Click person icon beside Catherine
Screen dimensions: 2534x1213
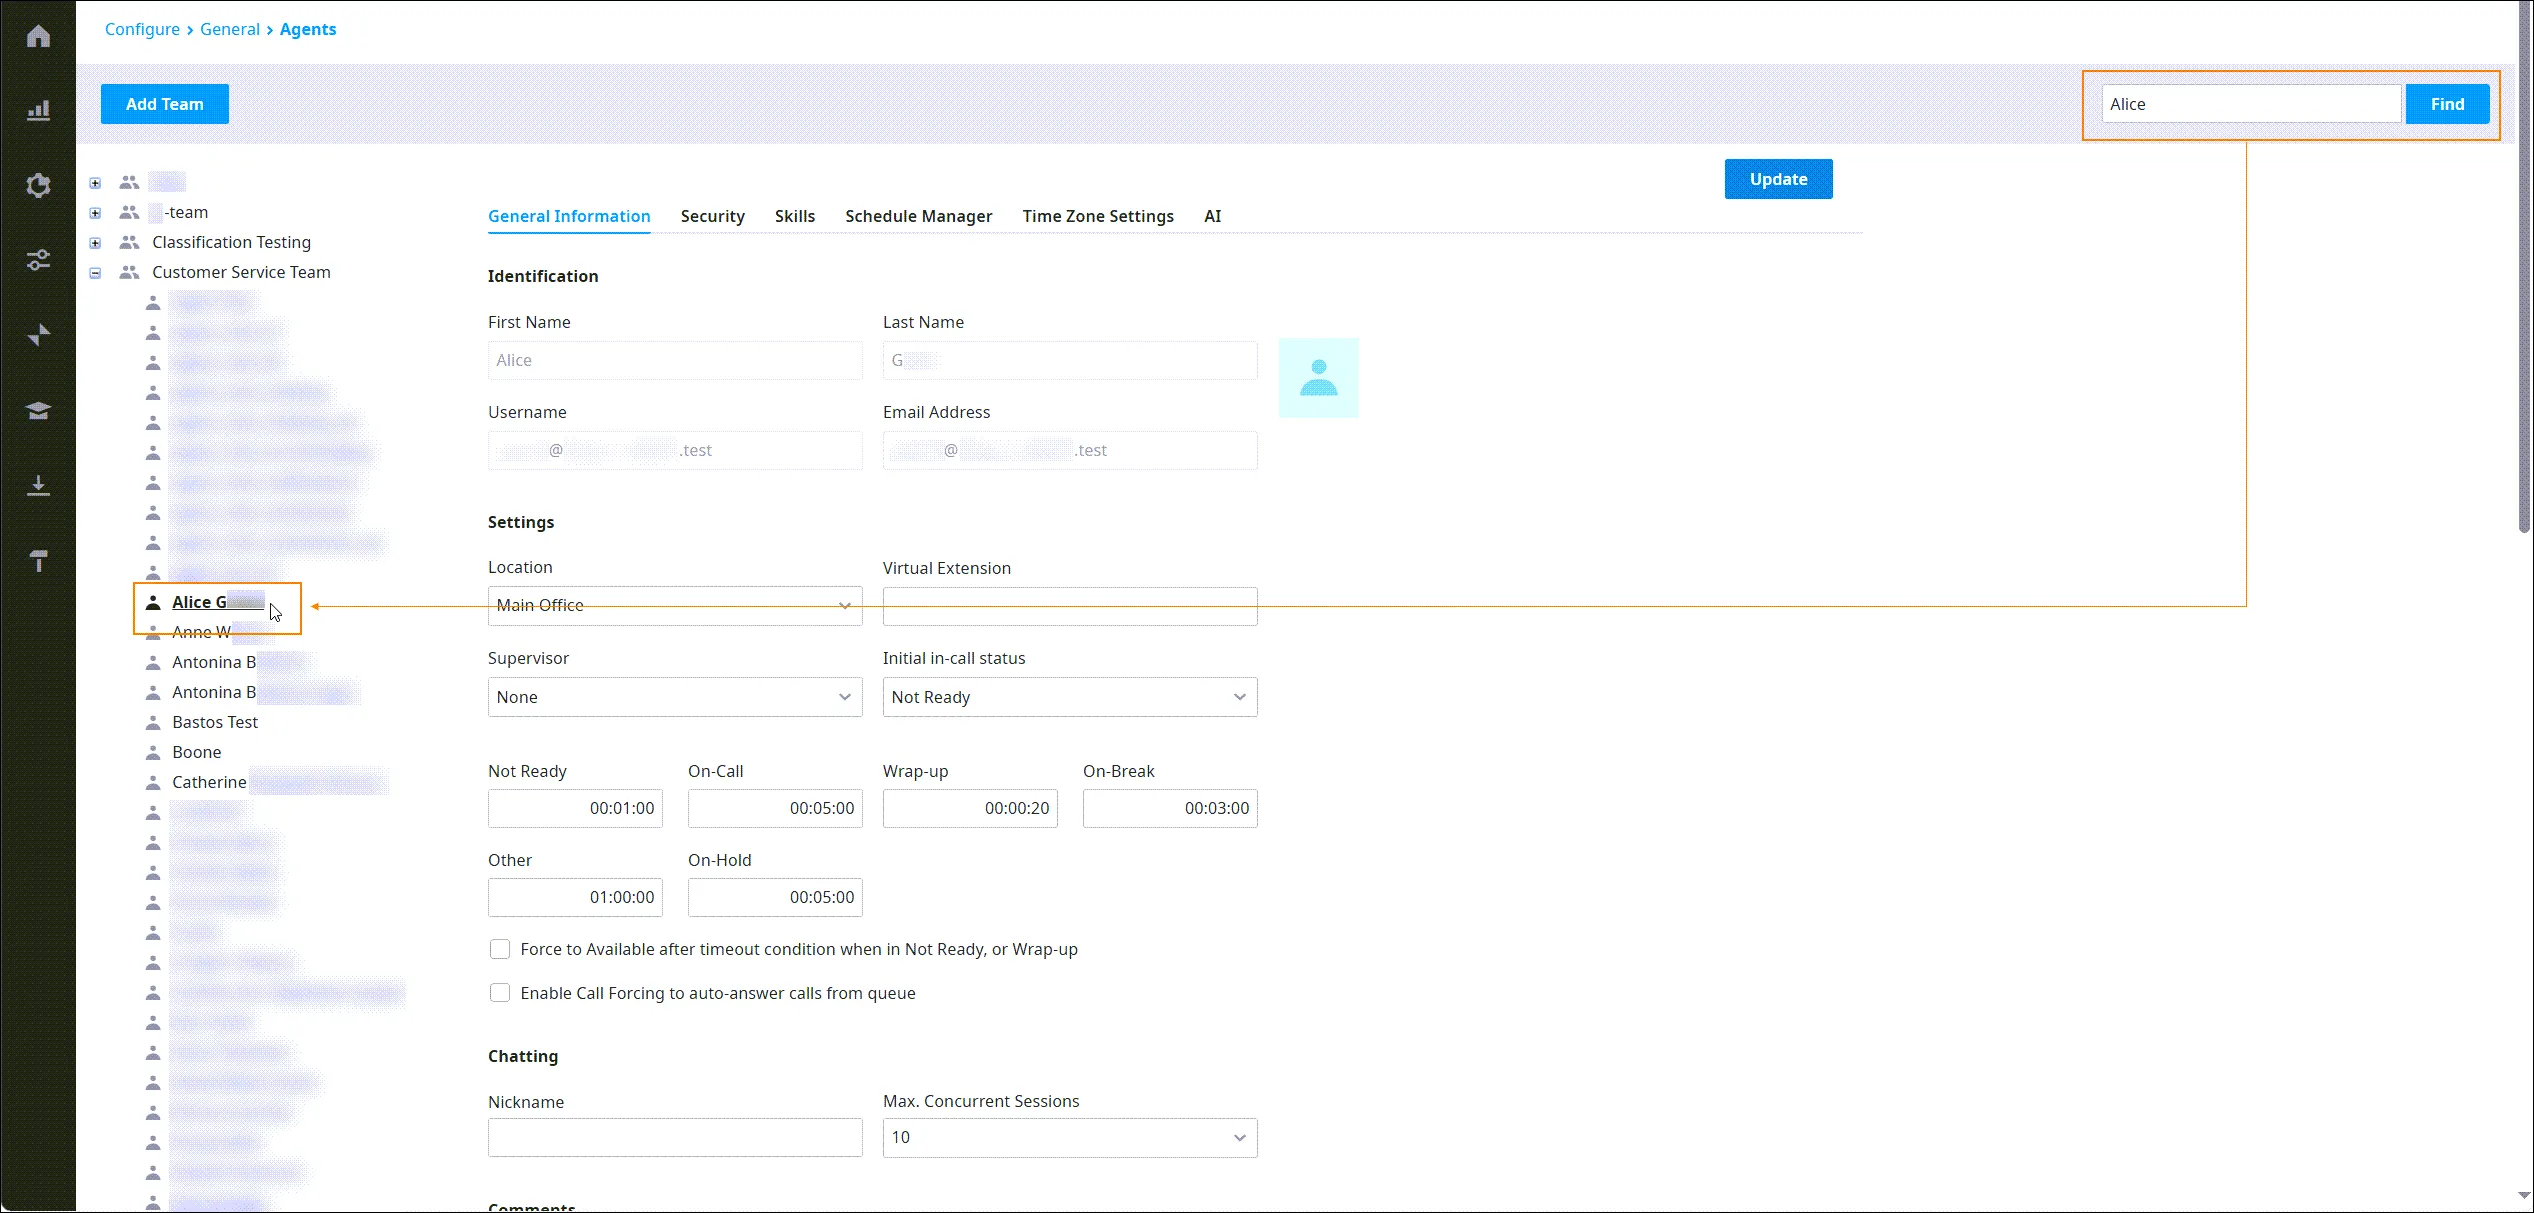[x=153, y=782]
